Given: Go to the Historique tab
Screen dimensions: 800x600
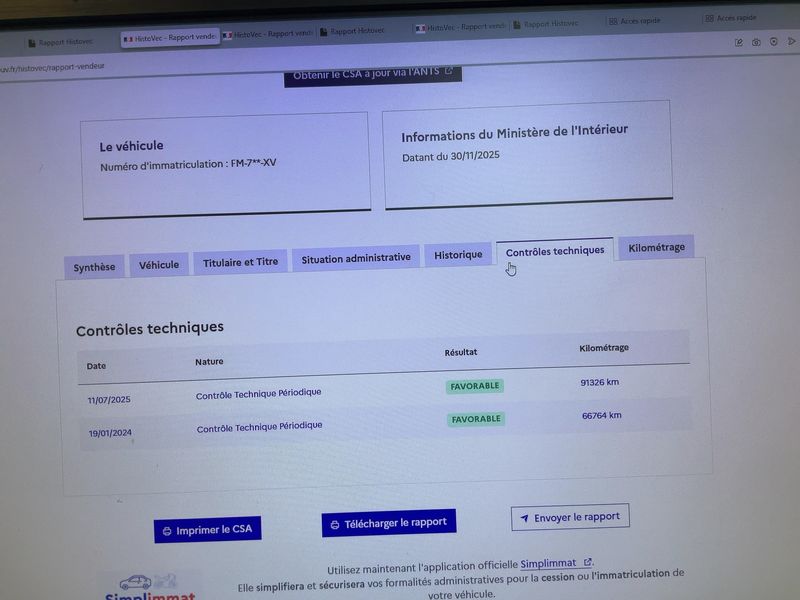Looking at the screenshot, I should click(458, 255).
